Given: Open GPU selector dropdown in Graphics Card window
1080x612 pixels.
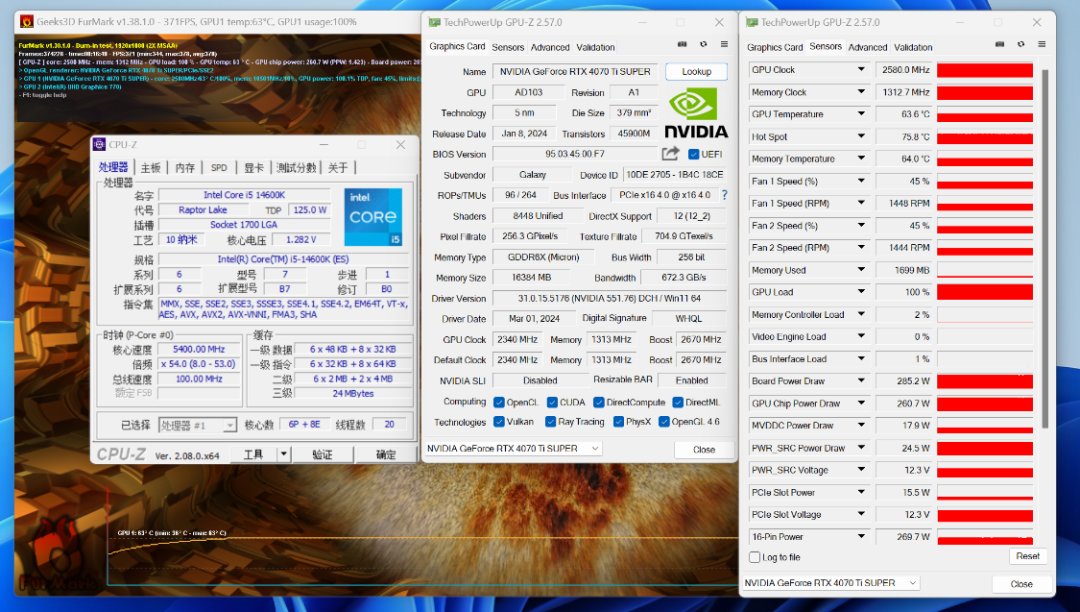Looking at the screenshot, I should 513,448.
